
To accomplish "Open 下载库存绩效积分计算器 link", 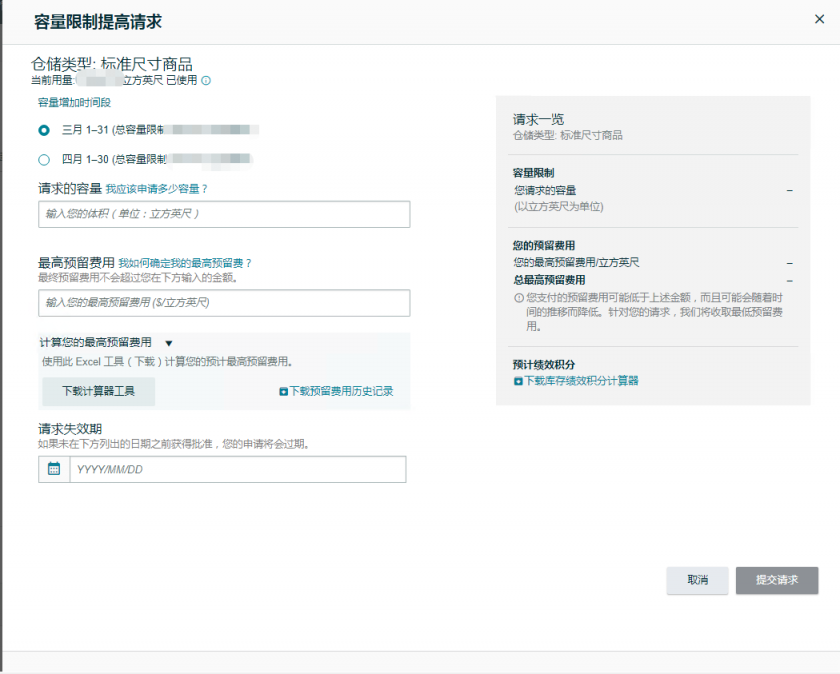I will point(581,380).
